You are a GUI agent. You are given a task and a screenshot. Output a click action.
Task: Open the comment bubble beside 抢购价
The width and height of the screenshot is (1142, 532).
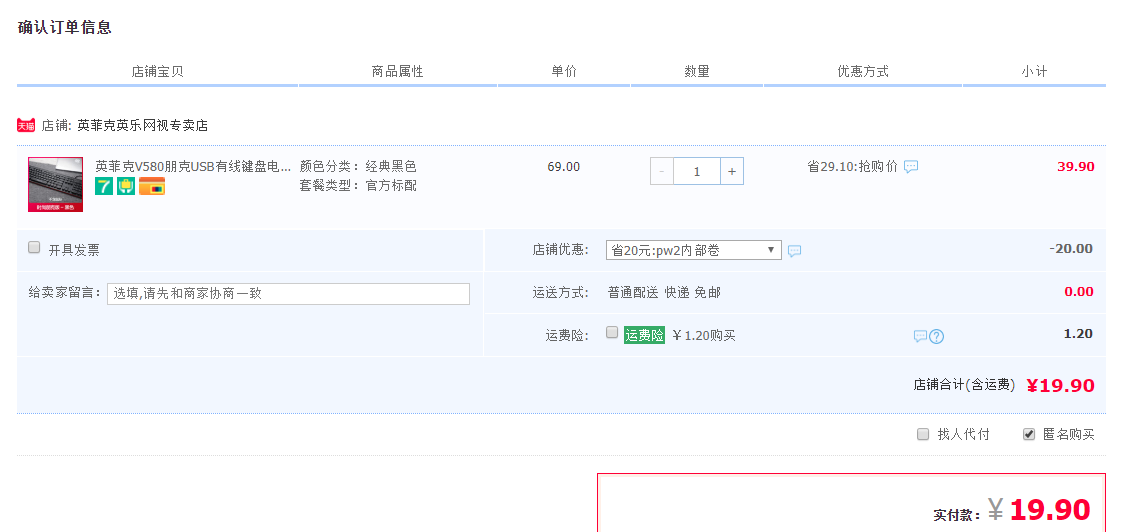coord(911,167)
